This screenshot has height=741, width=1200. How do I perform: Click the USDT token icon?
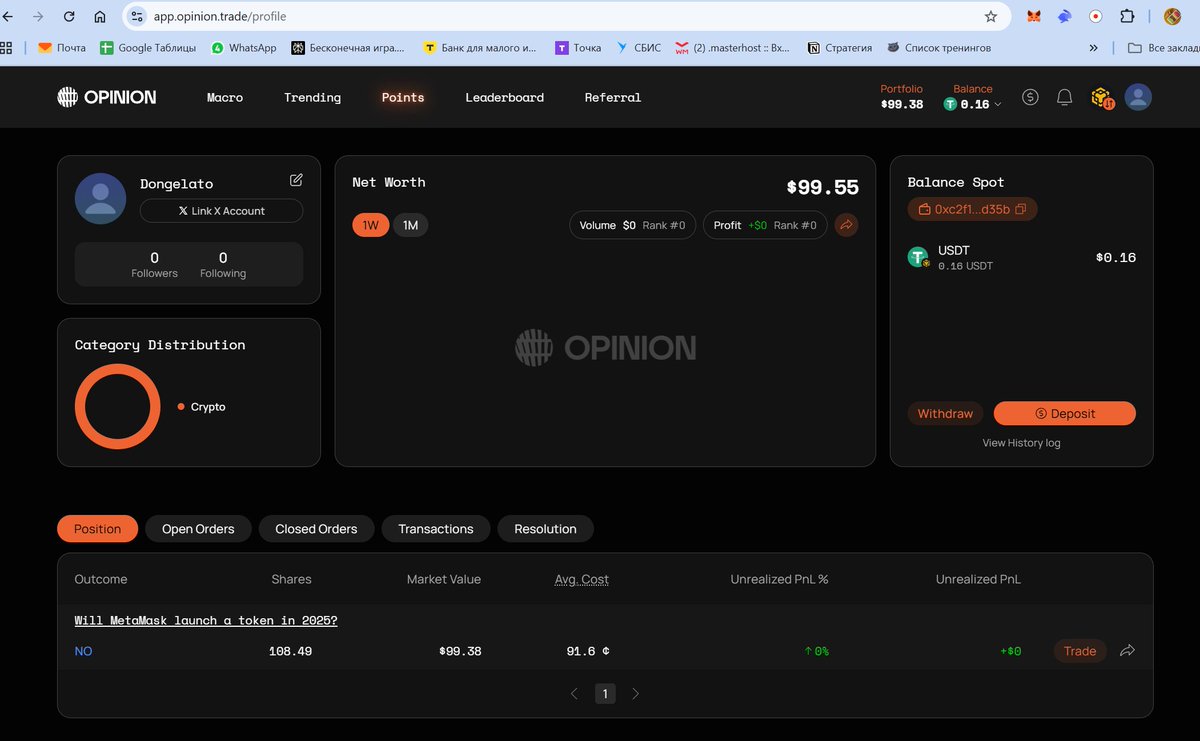click(x=918, y=257)
